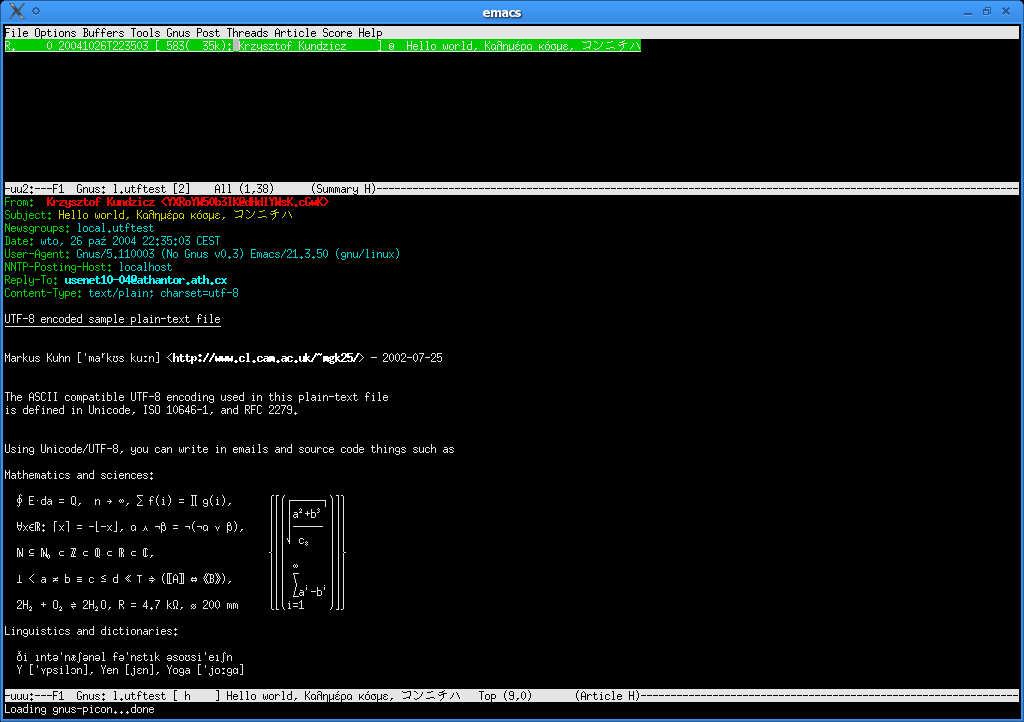Open the Options menu

[x=56, y=33]
